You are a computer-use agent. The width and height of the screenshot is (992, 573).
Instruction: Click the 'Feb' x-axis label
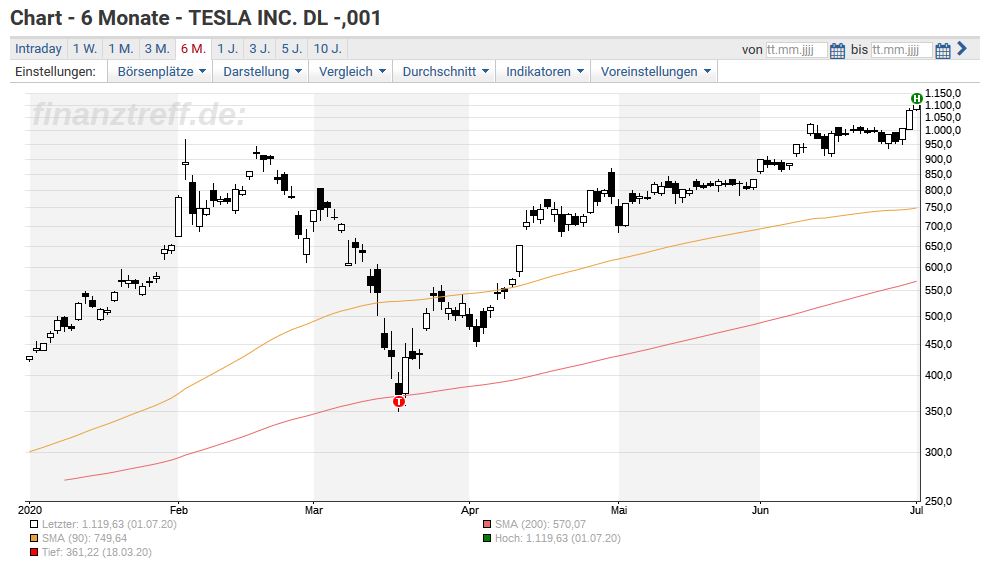pyautogui.click(x=179, y=510)
